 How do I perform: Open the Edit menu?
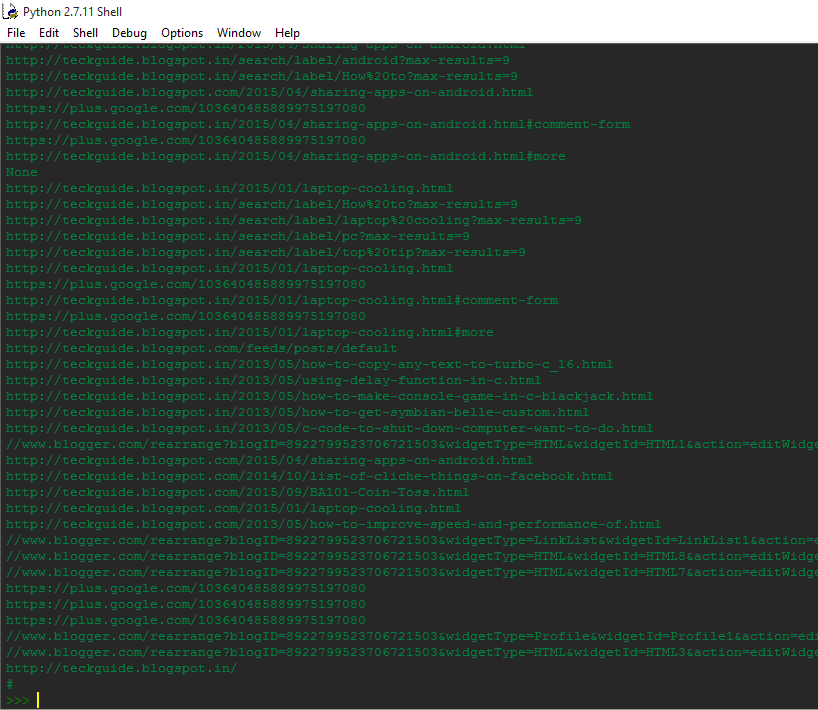(x=49, y=33)
